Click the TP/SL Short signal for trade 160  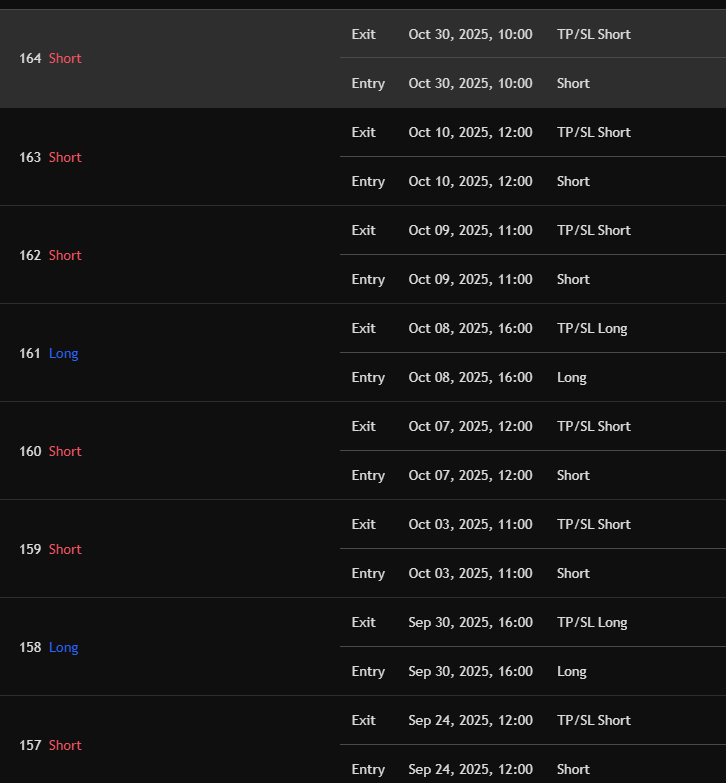(x=594, y=426)
